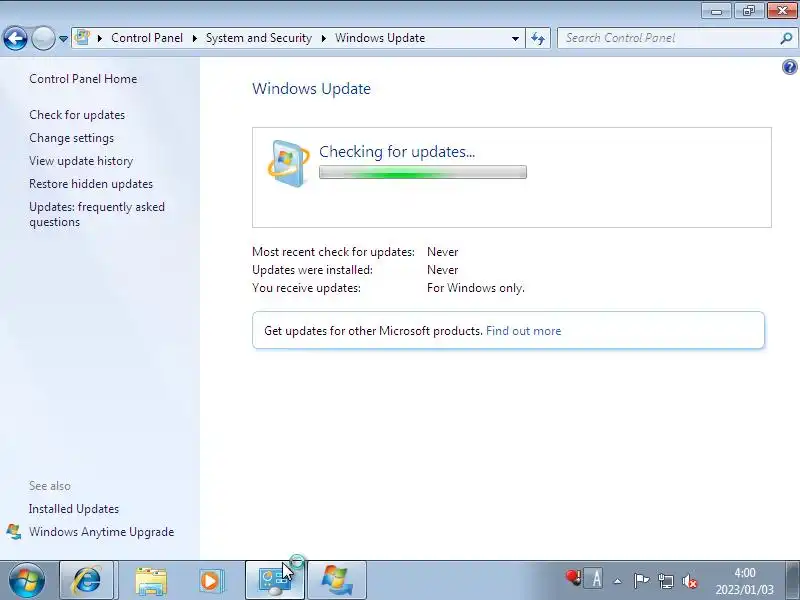Image resolution: width=800 pixels, height=600 pixels.
Task: Click the Windows Anytime Upgrade flag icon
Action: coord(14,532)
